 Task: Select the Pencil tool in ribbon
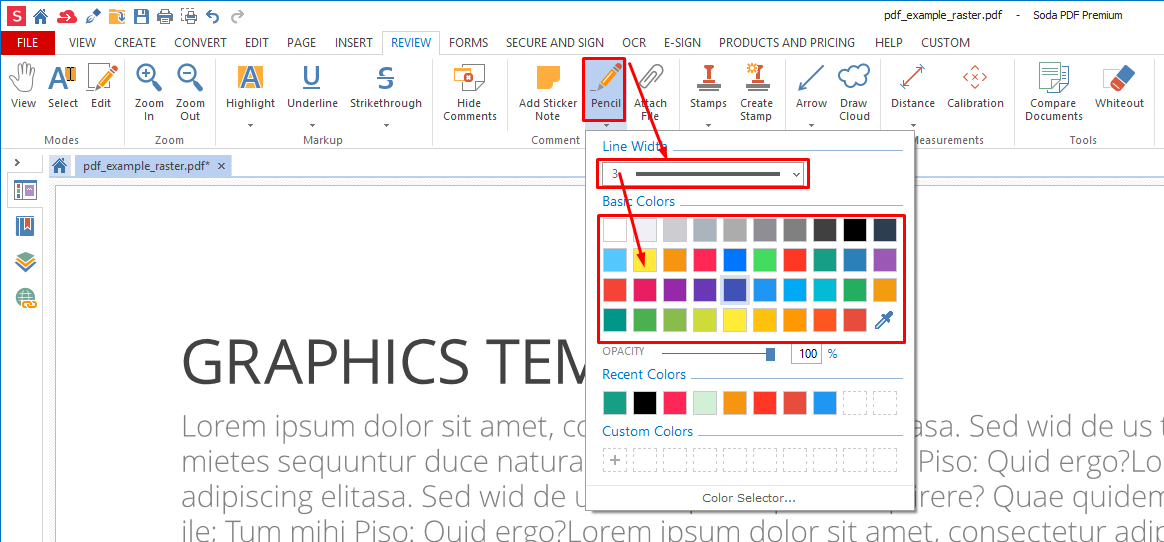point(605,88)
